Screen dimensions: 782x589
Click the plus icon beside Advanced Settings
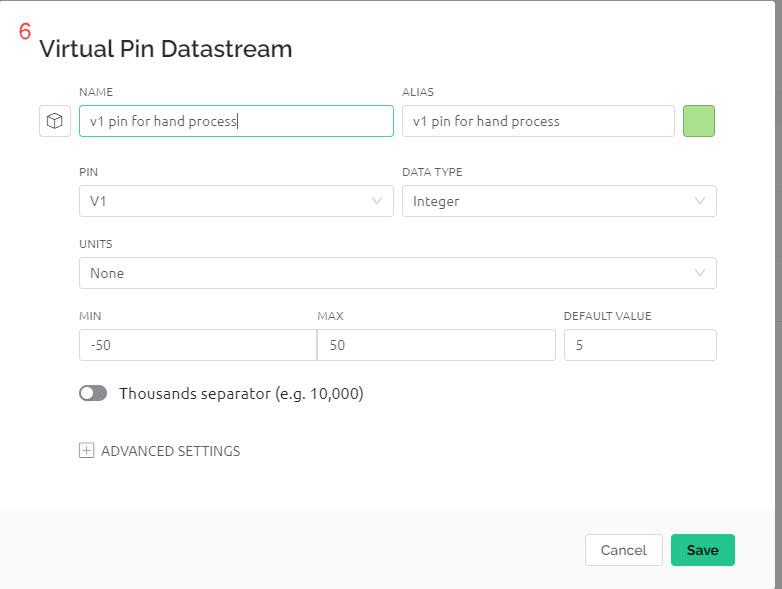pyautogui.click(x=86, y=451)
